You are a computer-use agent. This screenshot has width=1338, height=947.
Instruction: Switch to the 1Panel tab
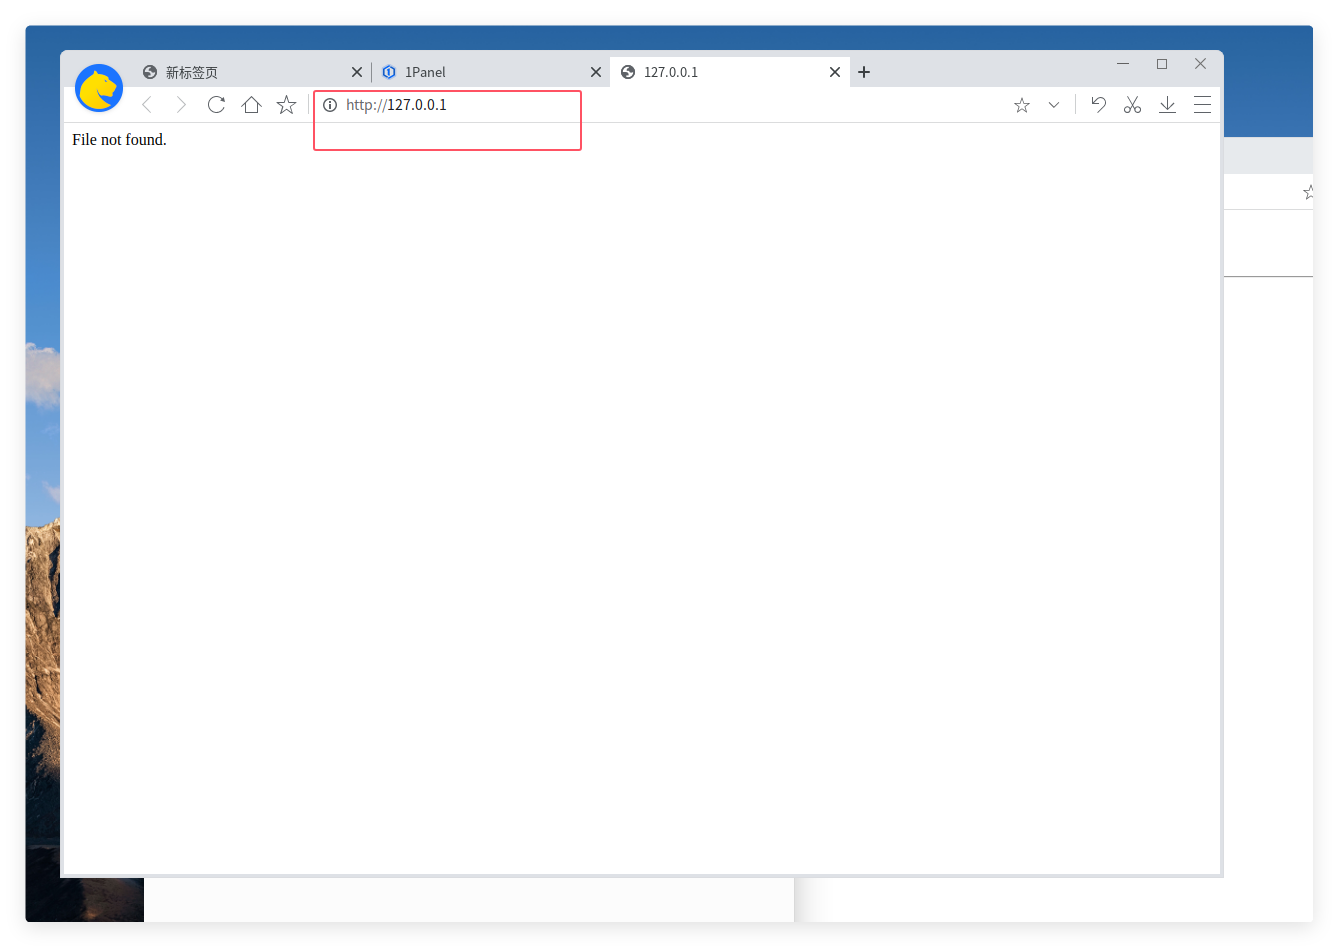coord(480,72)
